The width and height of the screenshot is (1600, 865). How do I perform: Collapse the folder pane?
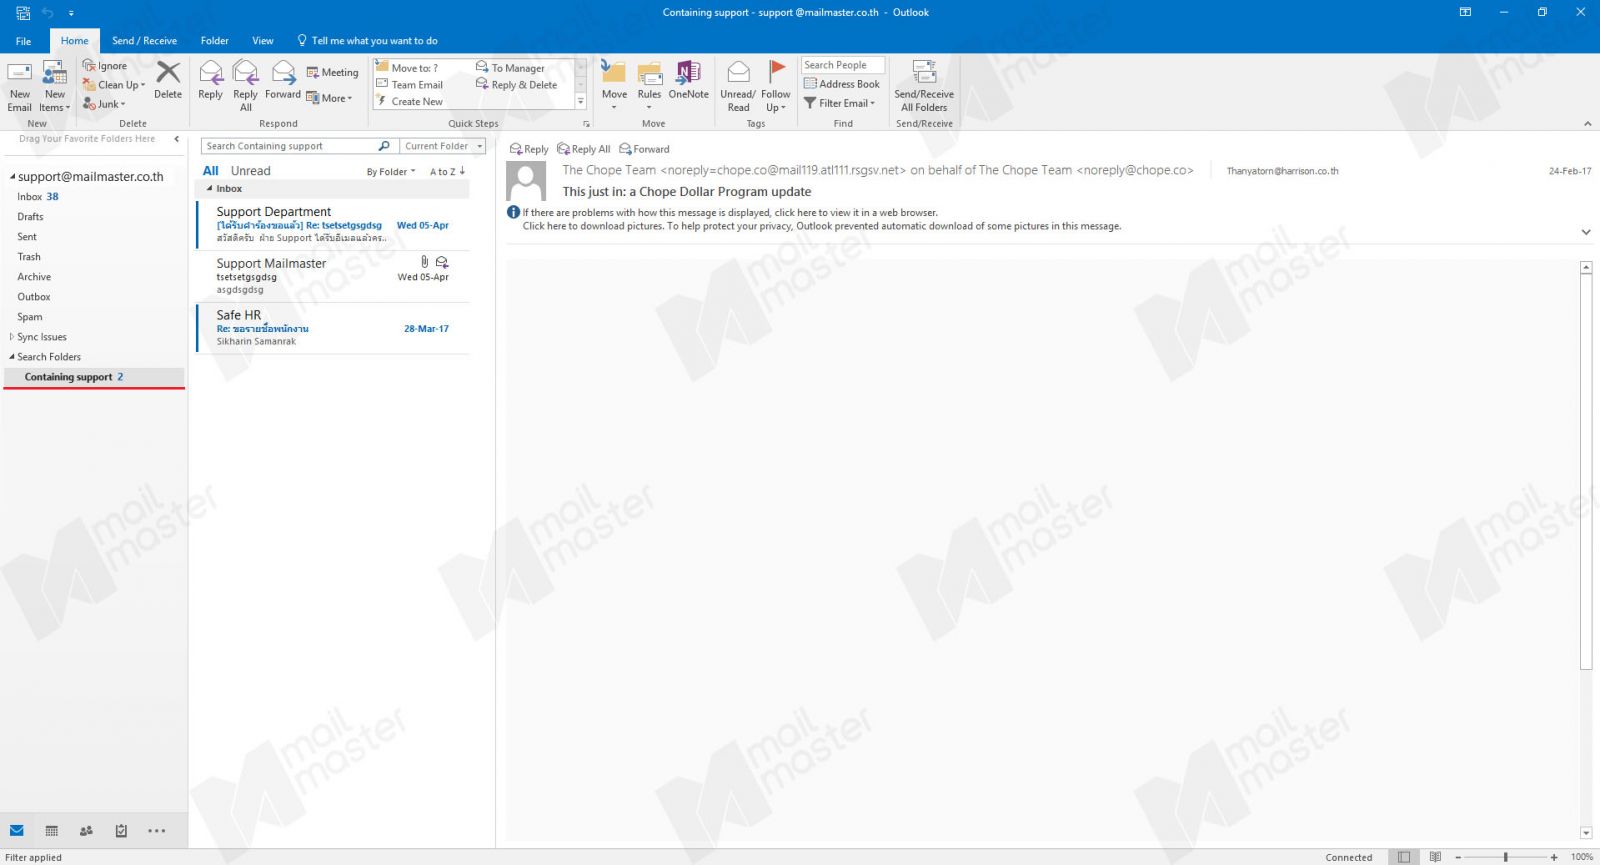pyautogui.click(x=177, y=139)
